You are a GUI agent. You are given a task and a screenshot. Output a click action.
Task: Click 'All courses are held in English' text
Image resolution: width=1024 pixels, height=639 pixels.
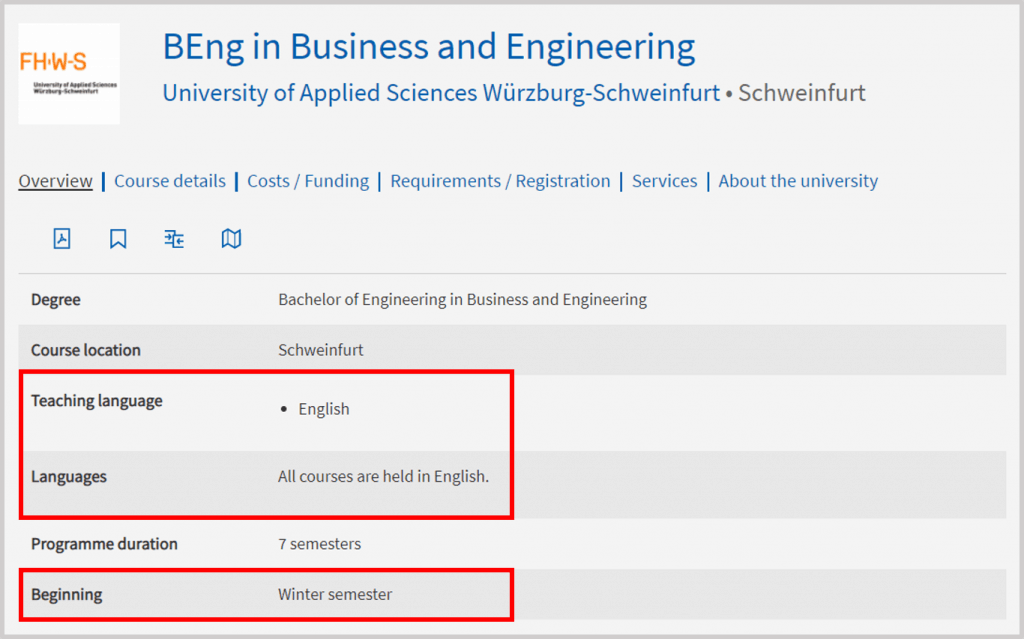click(x=383, y=476)
